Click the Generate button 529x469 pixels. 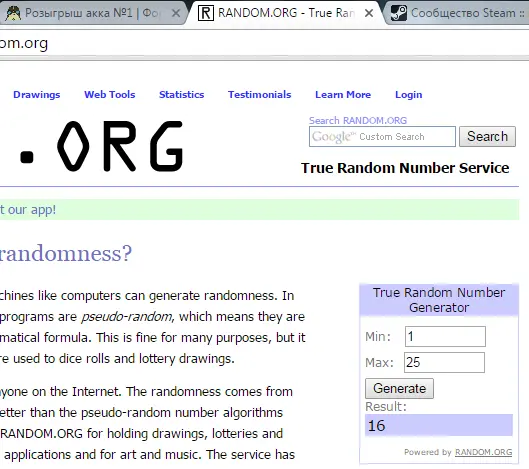point(399,388)
